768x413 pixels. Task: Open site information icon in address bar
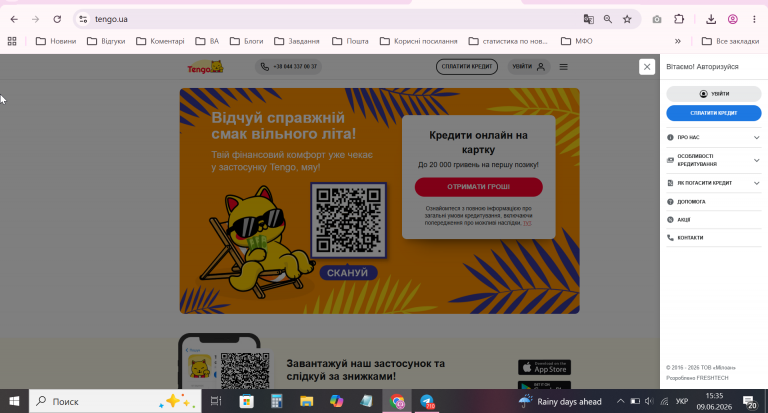click(83, 19)
